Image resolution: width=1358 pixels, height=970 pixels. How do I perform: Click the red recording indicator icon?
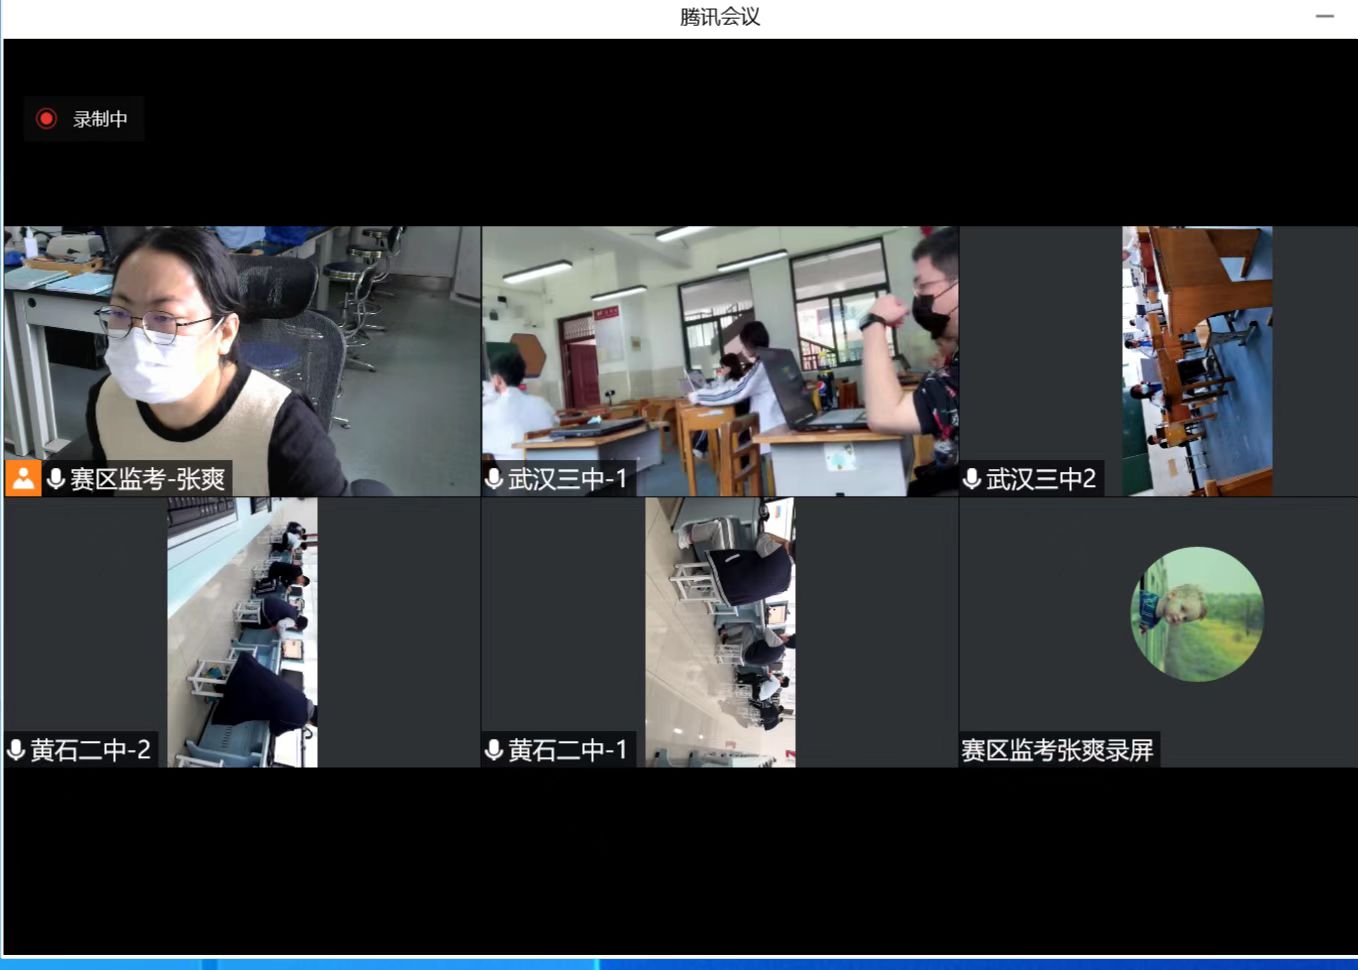pyautogui.click(x=46, y=119)
